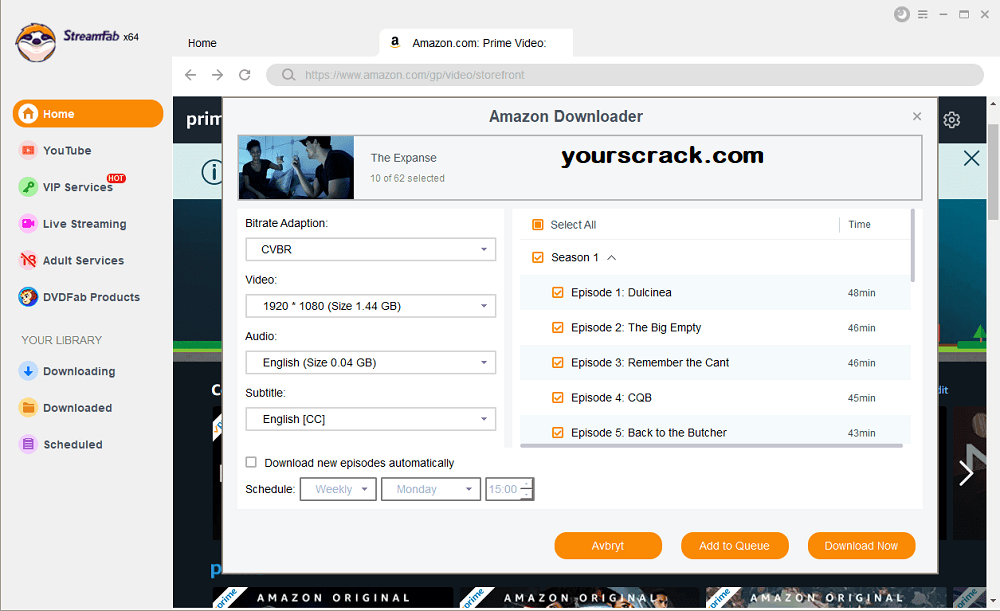Increase schedule time with up stepper
This screenshot has height=611, width=1000.
point(527,484)
